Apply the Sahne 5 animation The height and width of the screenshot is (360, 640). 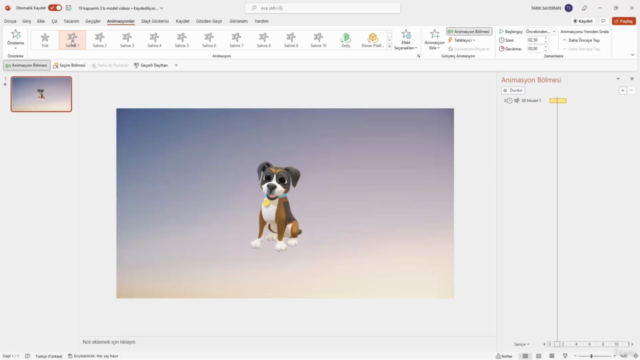[x=182, y=40]
